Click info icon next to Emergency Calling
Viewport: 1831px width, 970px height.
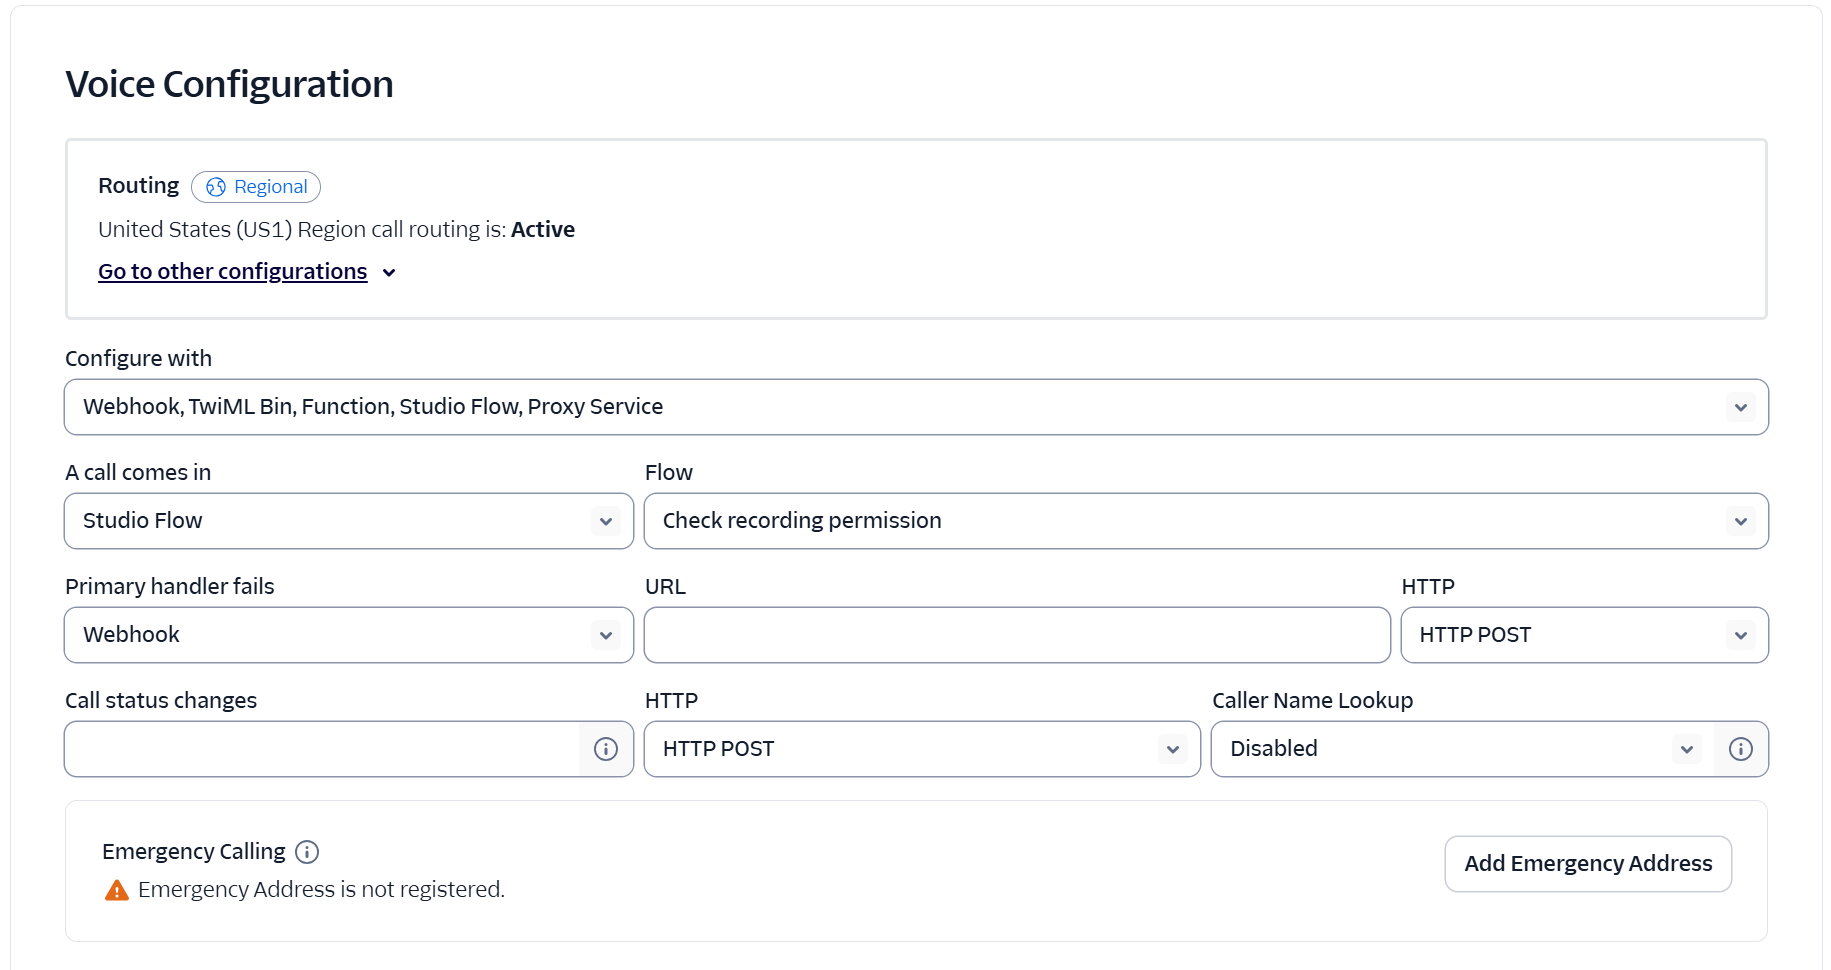pos(307,852)
